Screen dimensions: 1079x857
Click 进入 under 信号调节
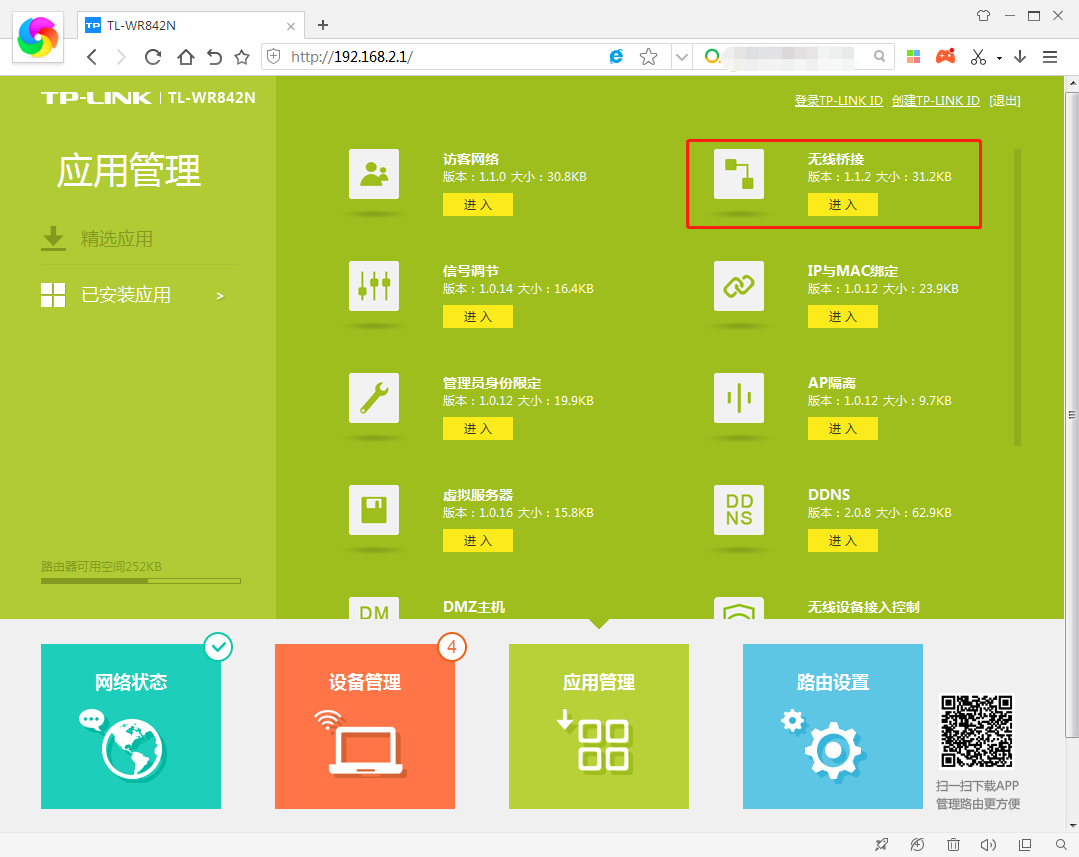[x=478, y=317]
